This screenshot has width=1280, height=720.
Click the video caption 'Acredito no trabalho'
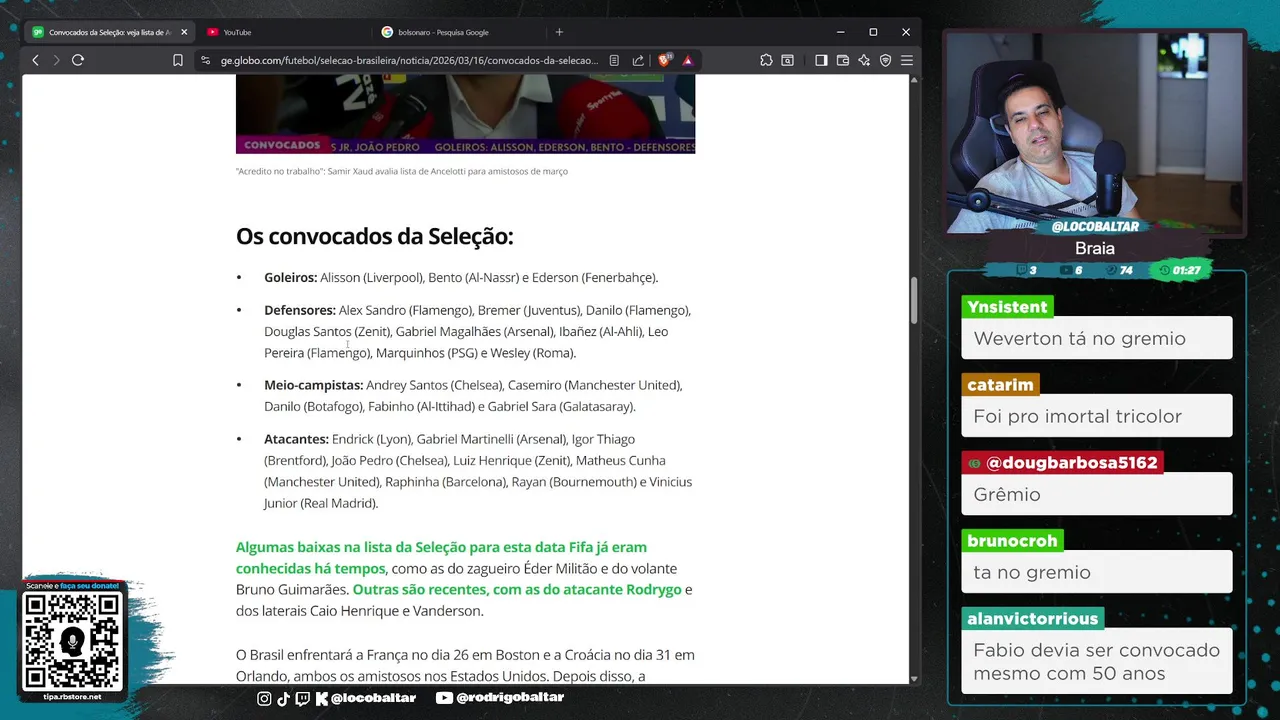pyautogui.click(x=401, y=171)
